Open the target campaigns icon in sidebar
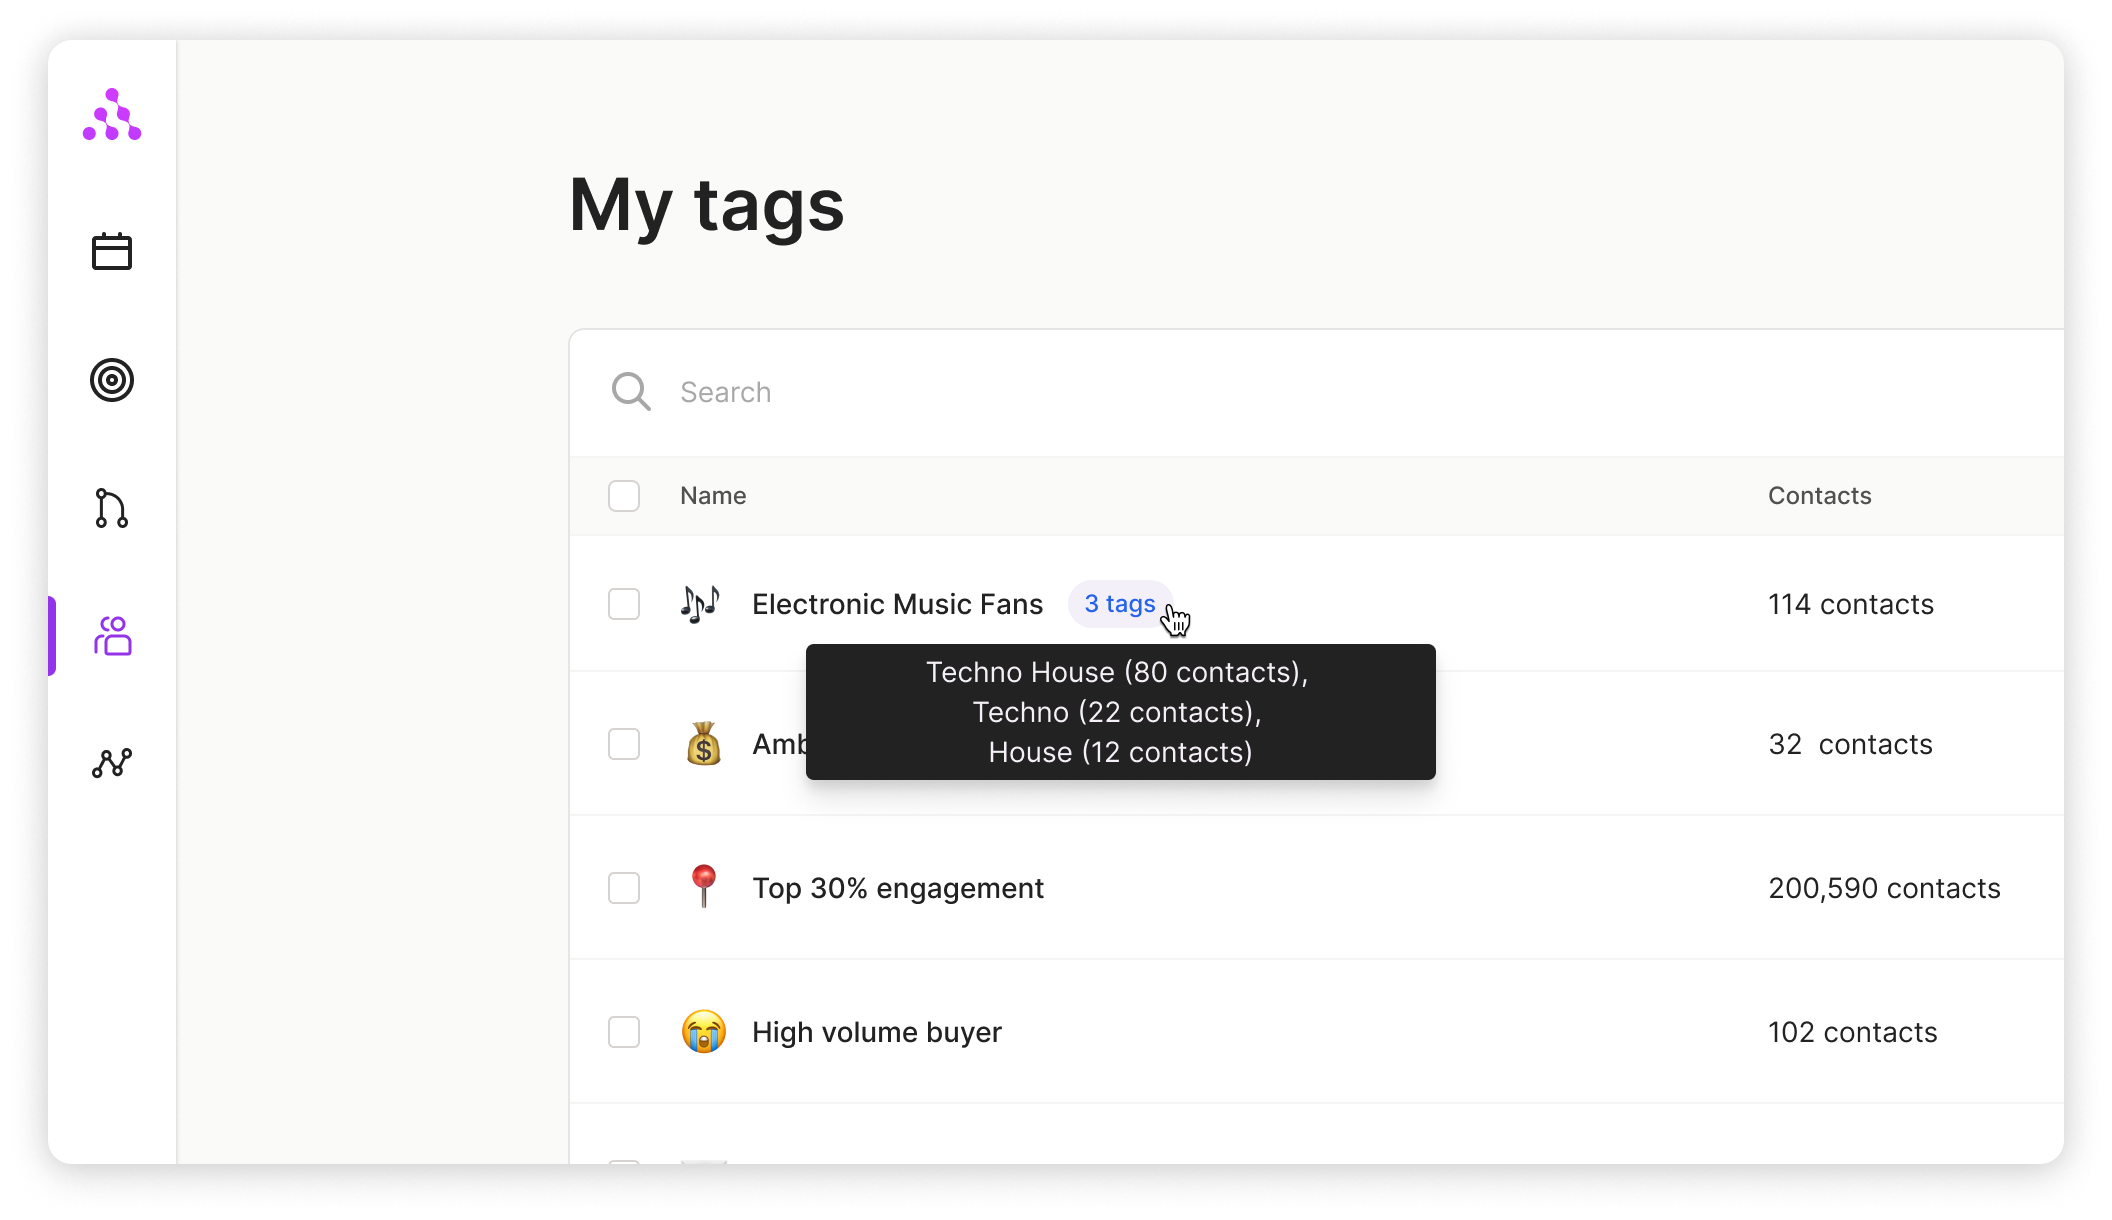 pos(112,380)
